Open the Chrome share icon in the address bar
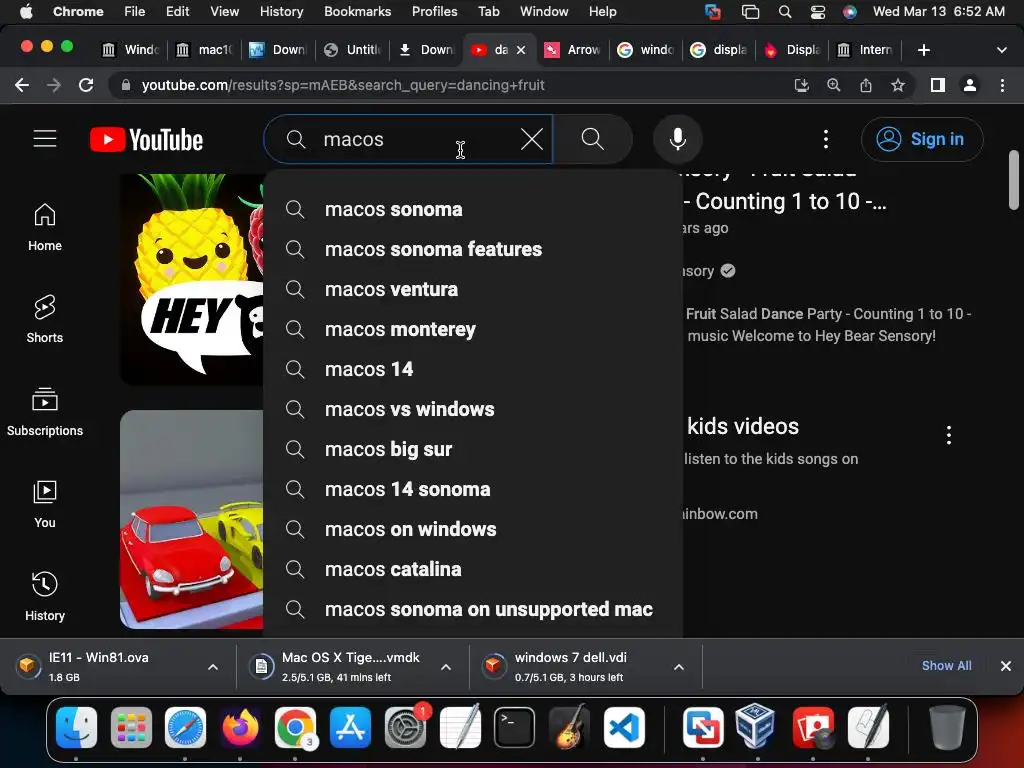Viewport: 1024px width, 768px height. pos(866,85)
